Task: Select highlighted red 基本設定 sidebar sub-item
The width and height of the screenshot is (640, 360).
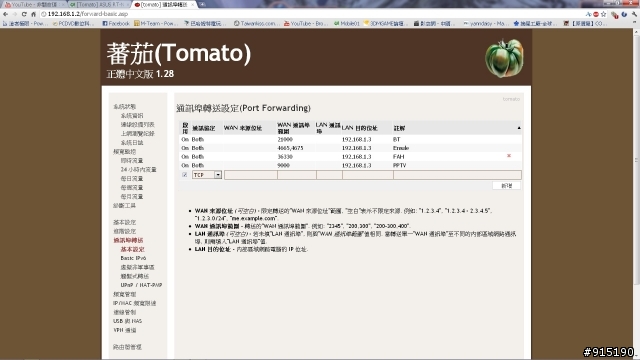Action: pos(132,249)
